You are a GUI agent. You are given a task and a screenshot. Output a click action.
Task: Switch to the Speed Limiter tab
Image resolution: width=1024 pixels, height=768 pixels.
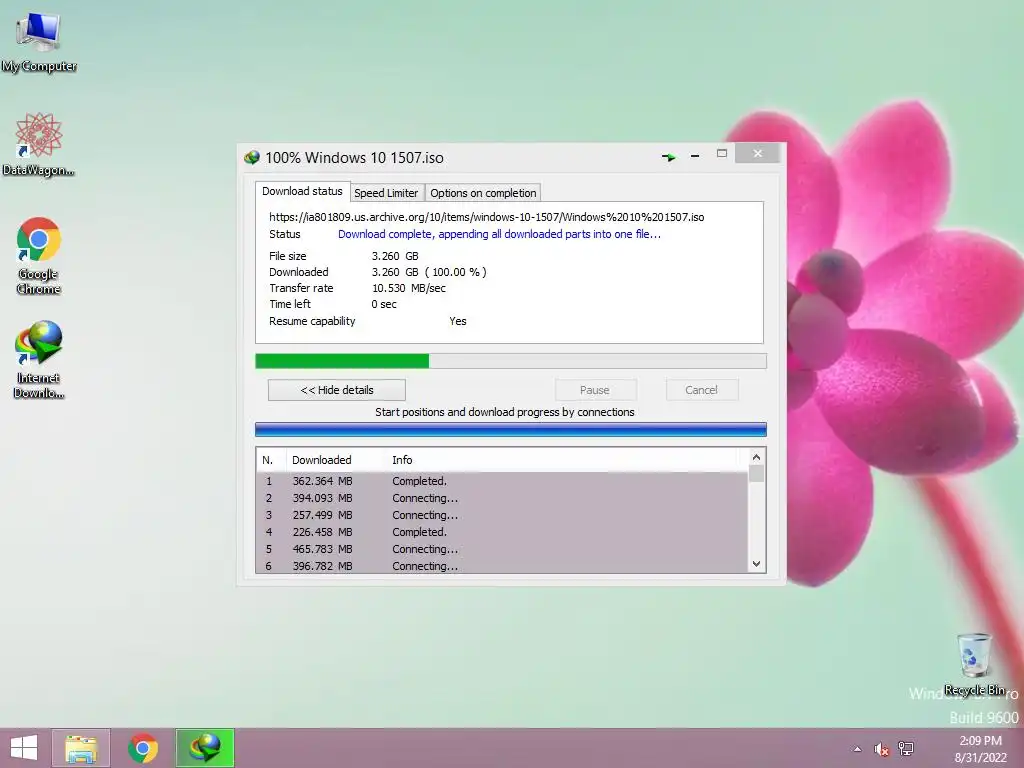tap(386, 193)
